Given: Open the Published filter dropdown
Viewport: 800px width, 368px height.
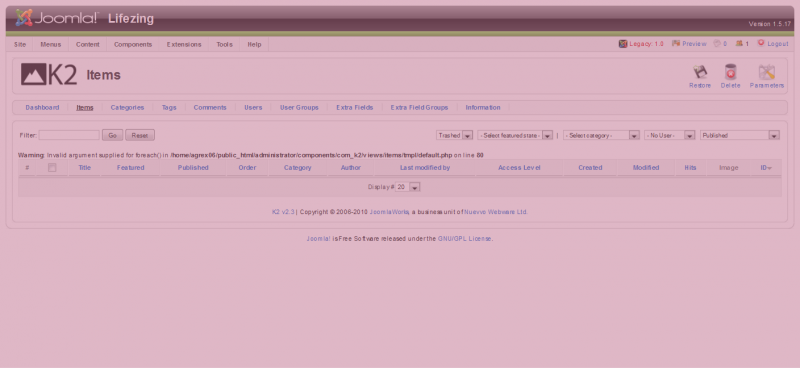Looking at the screenshot, I should [x=740, y=135].
